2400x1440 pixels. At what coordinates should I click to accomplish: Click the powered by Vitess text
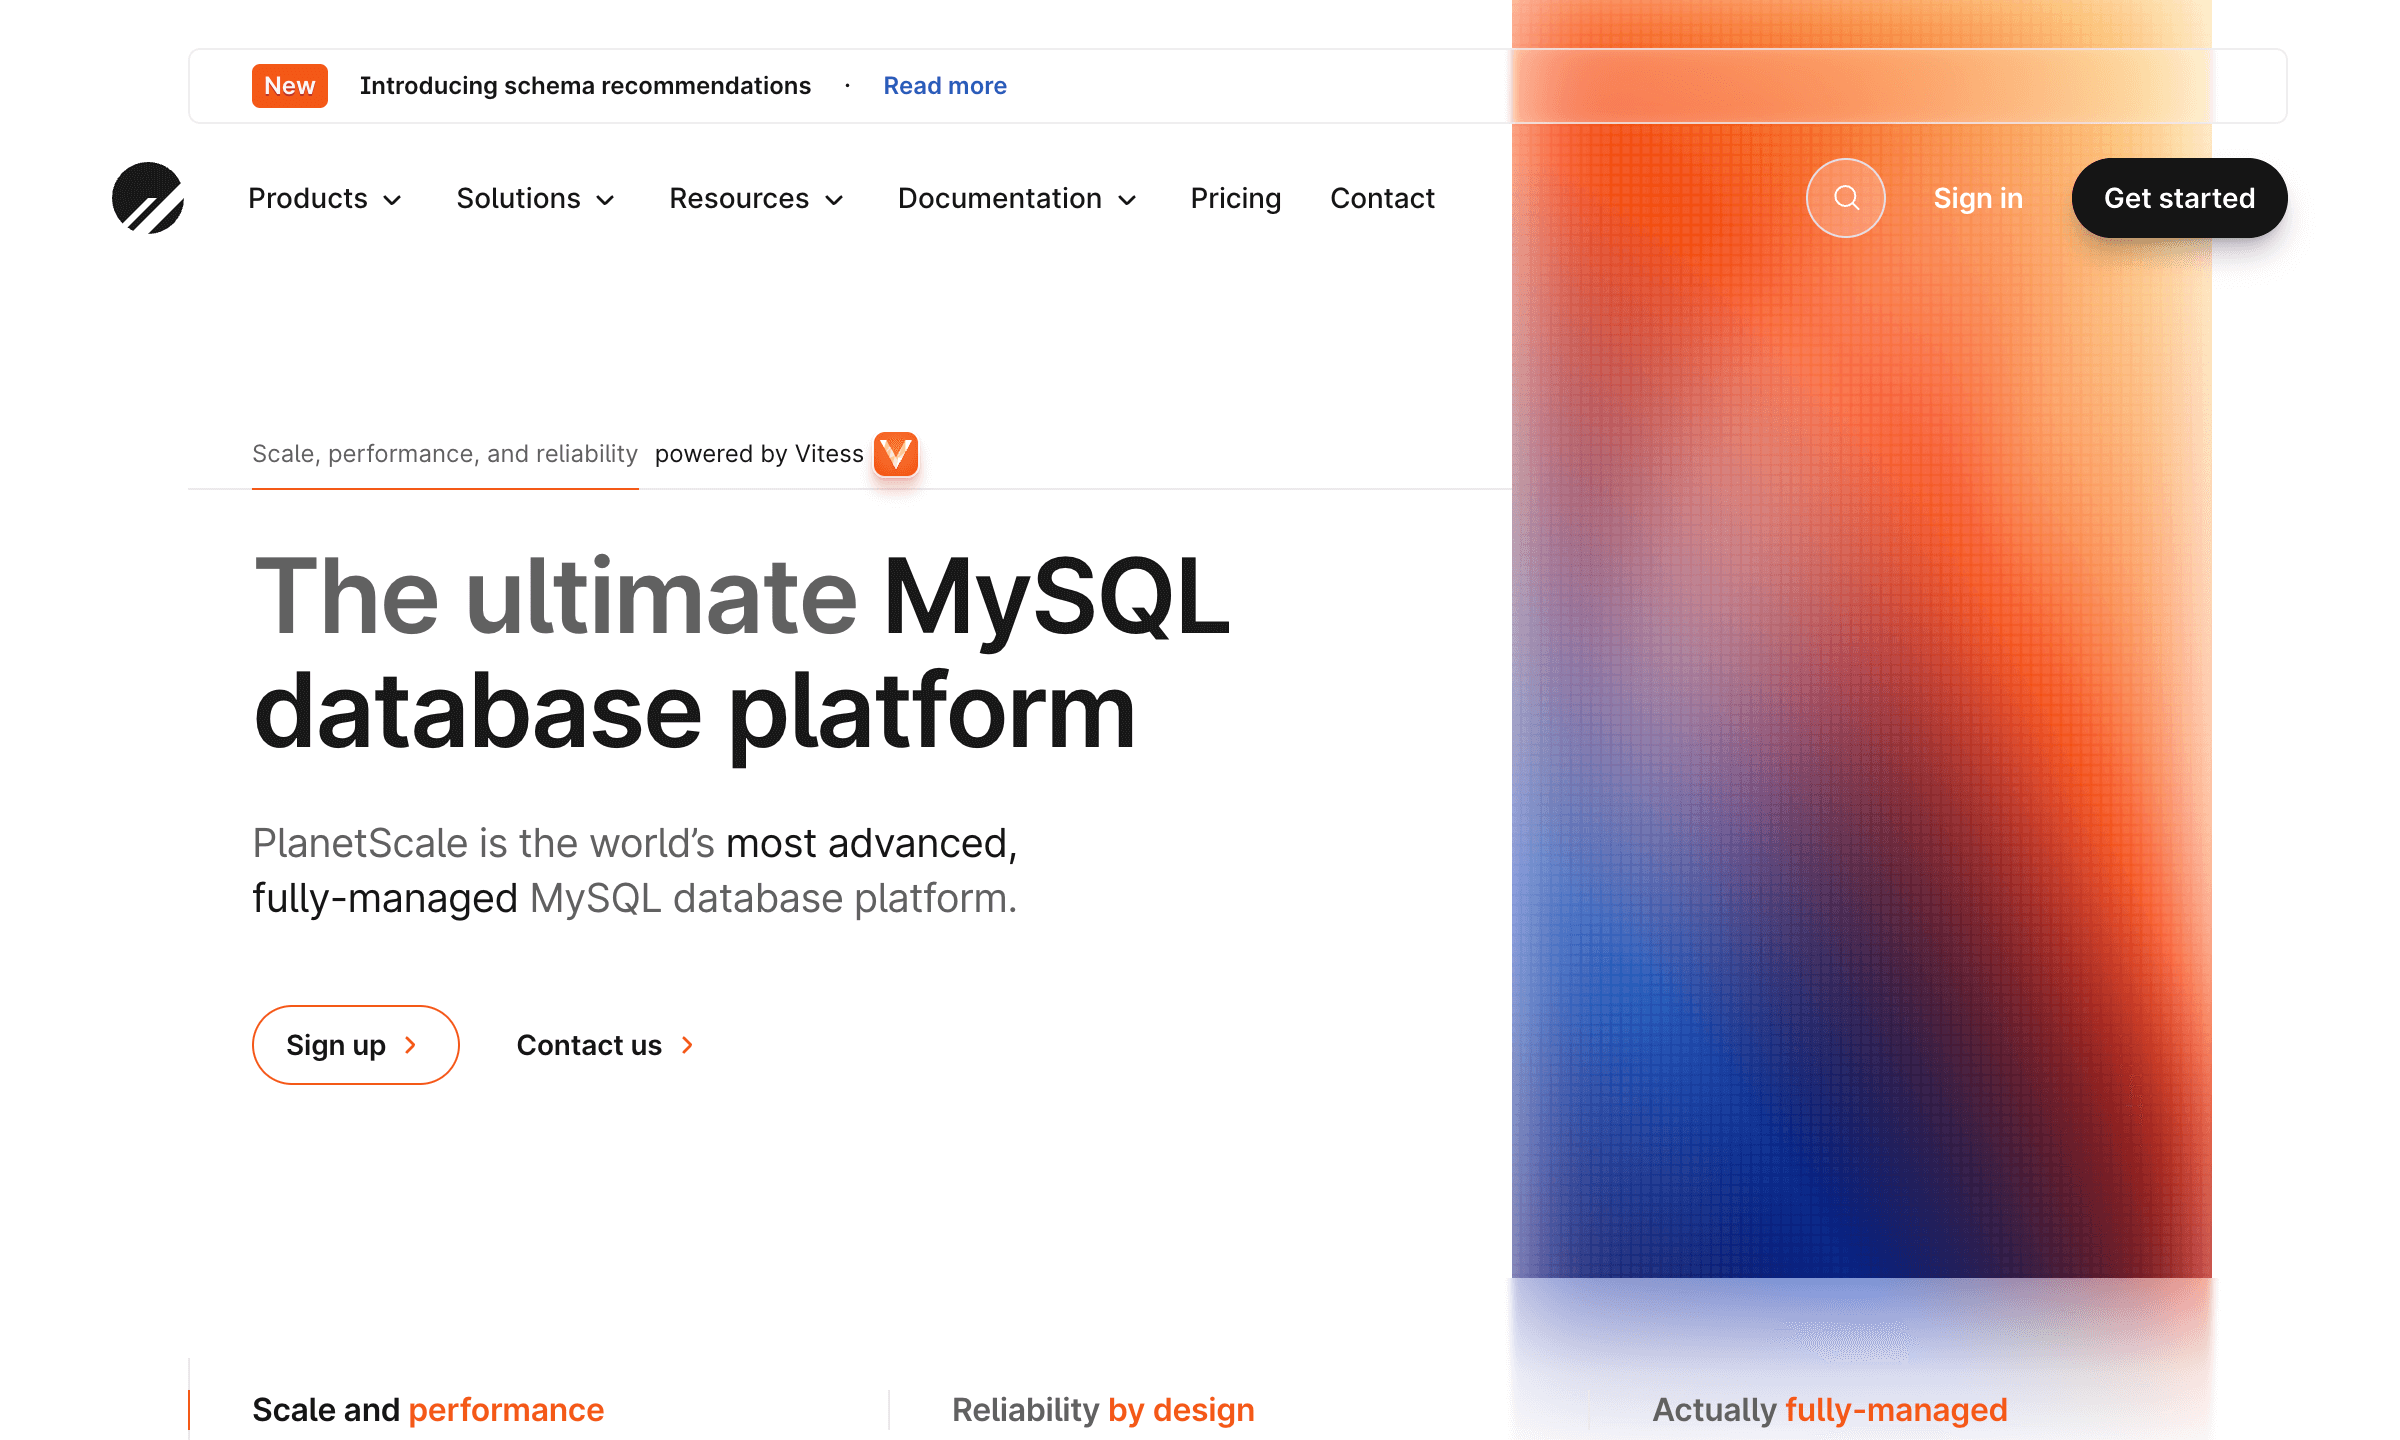click(x=759, y=454)
